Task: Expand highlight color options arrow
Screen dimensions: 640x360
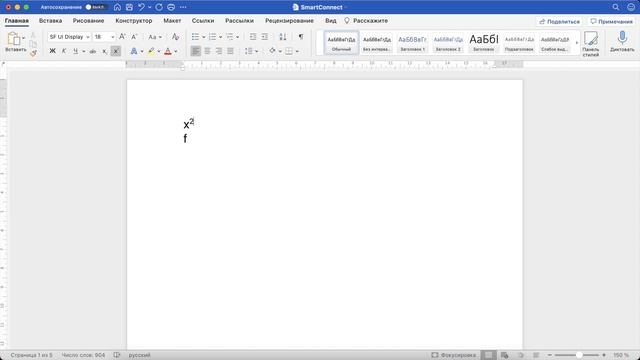Action: (x=159, y=51)
